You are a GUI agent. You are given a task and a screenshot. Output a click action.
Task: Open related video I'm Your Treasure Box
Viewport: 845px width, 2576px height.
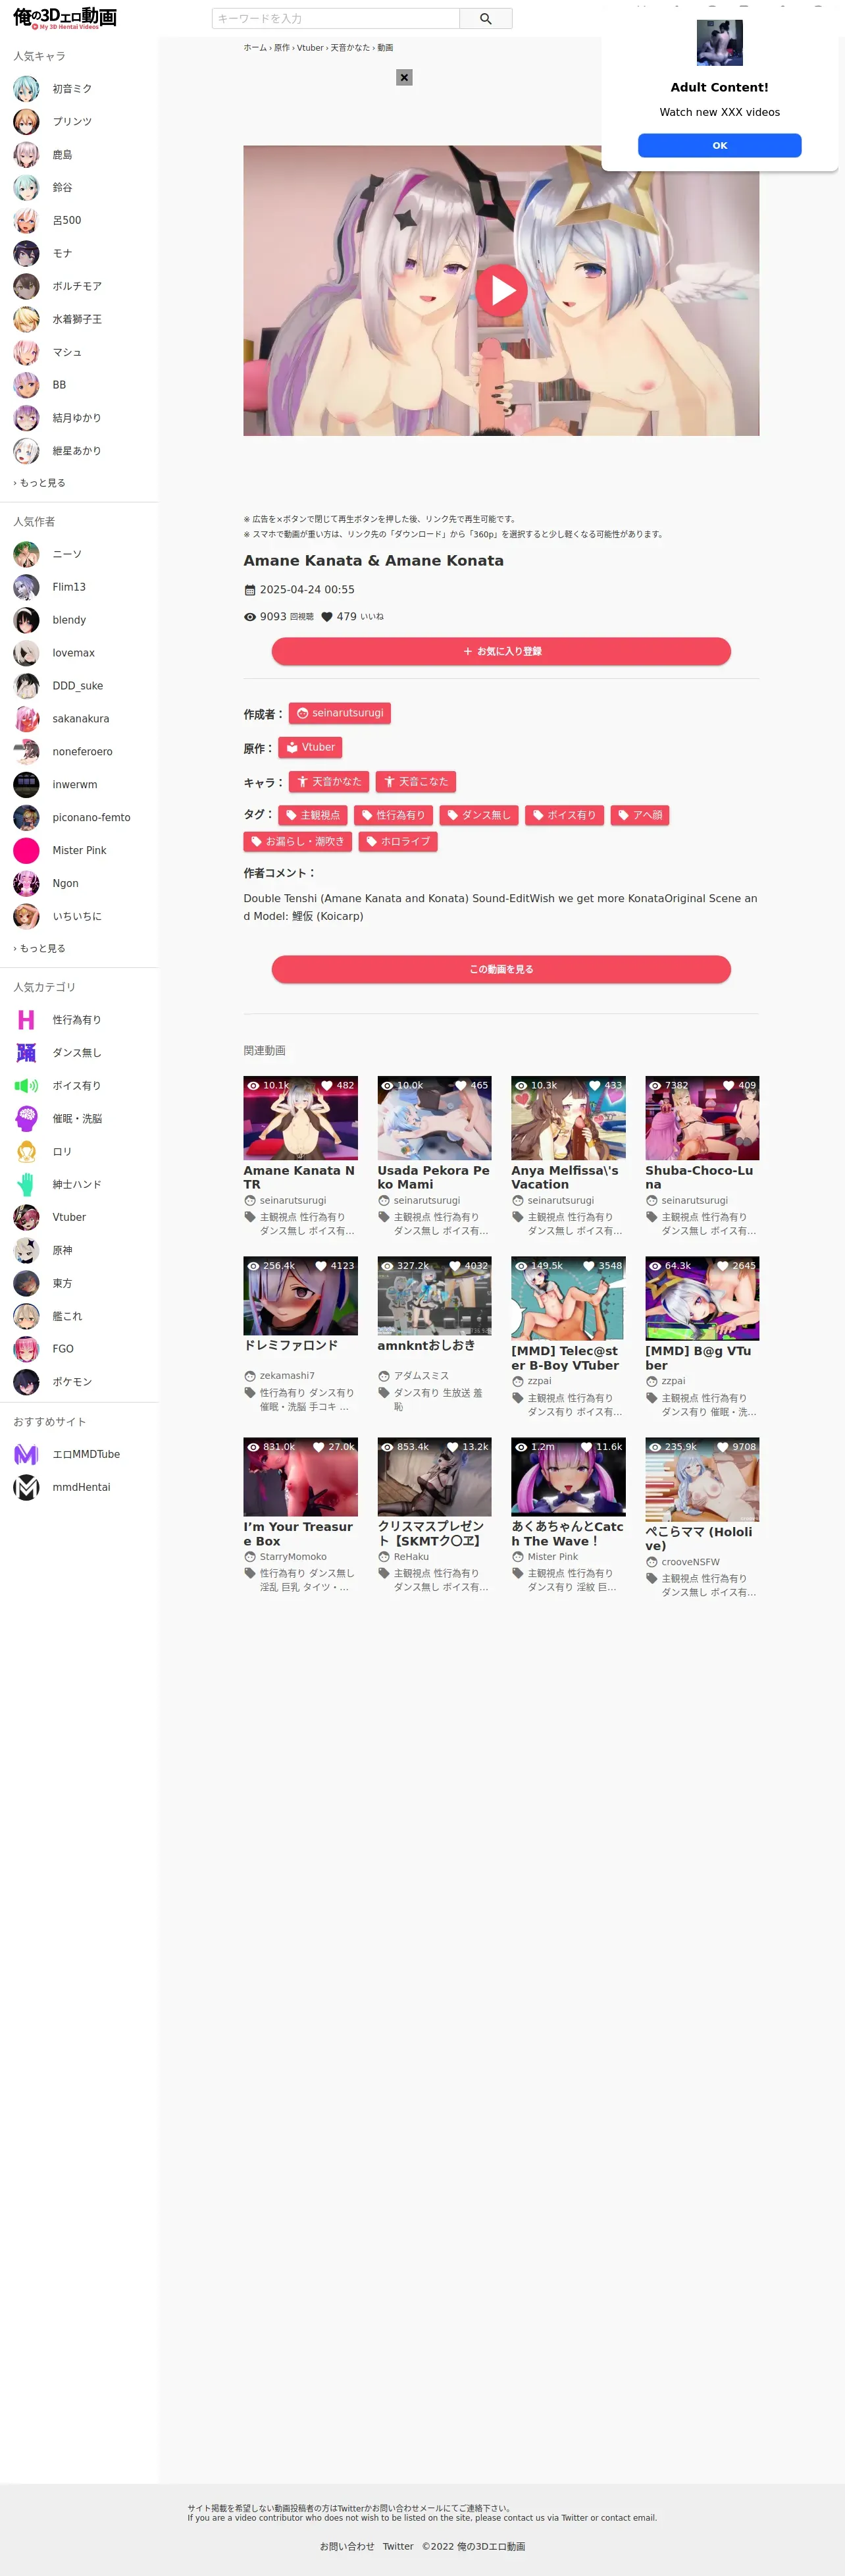(300, 1477)
